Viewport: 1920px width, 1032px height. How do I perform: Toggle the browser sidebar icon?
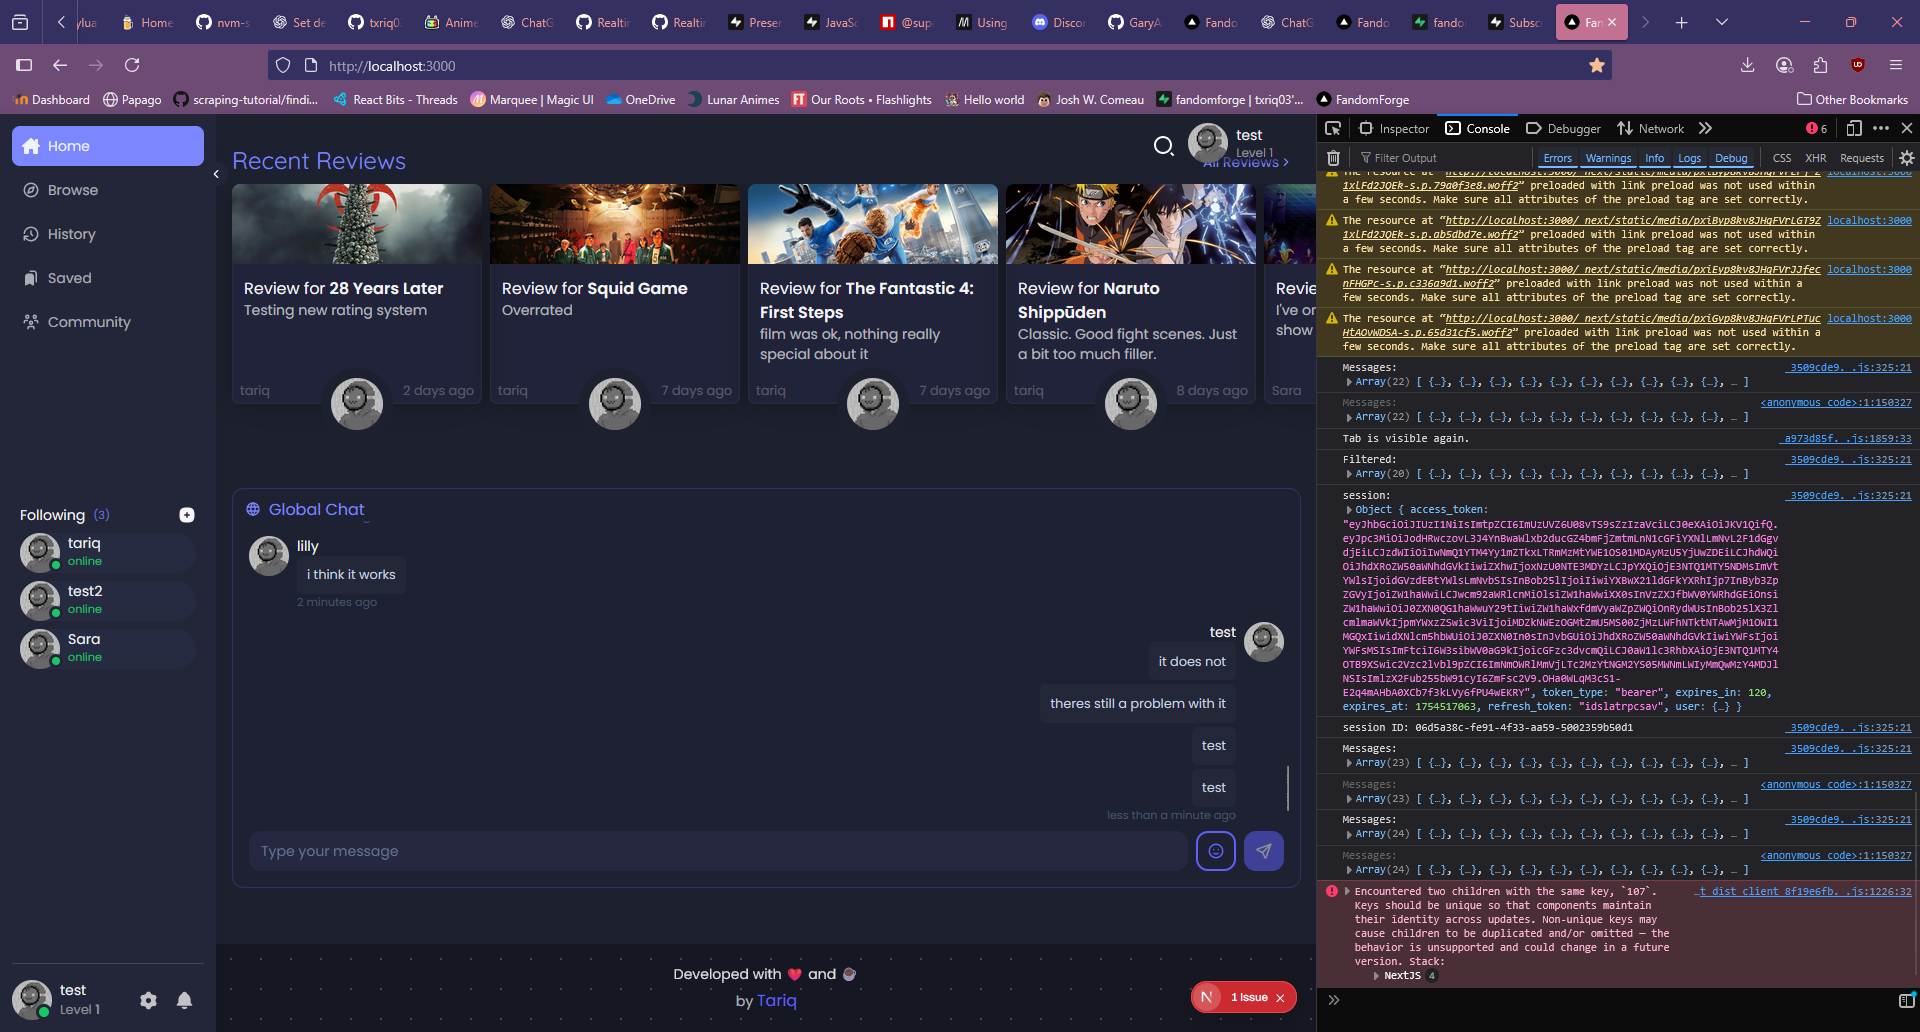tap(24, 65)
